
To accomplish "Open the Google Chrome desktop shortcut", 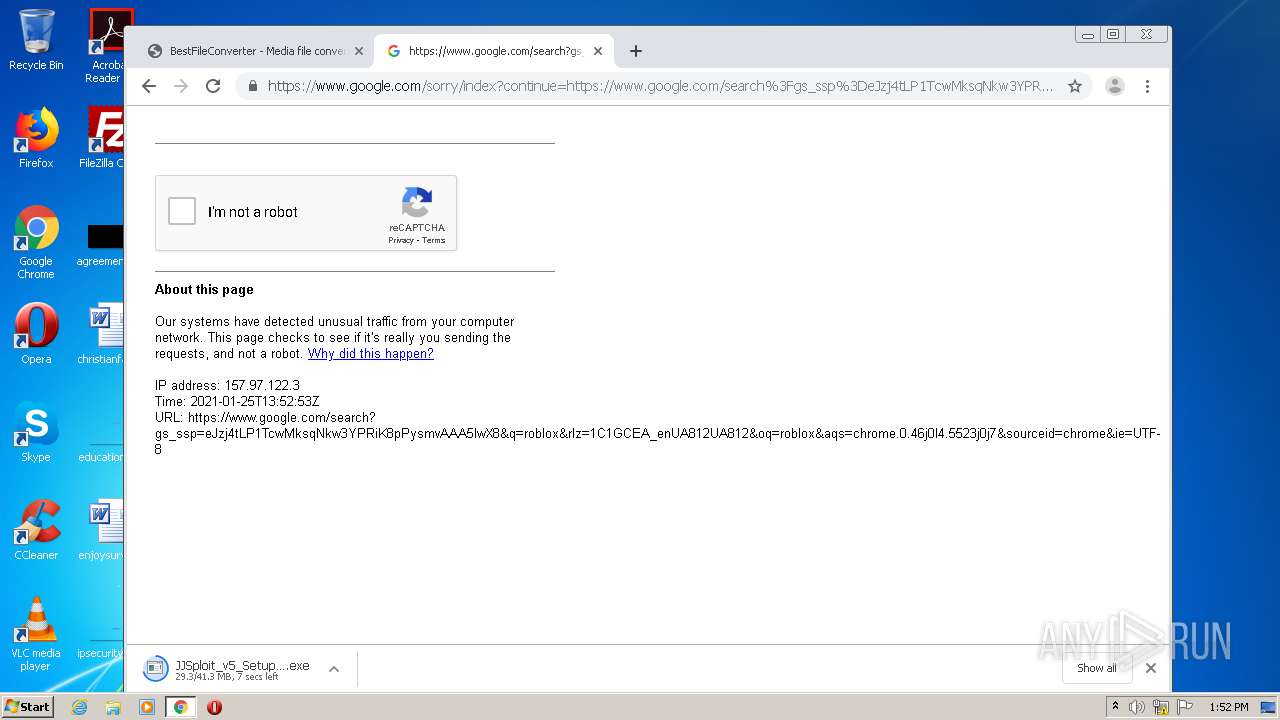I will pyautogui.click(x=36, y=242).
